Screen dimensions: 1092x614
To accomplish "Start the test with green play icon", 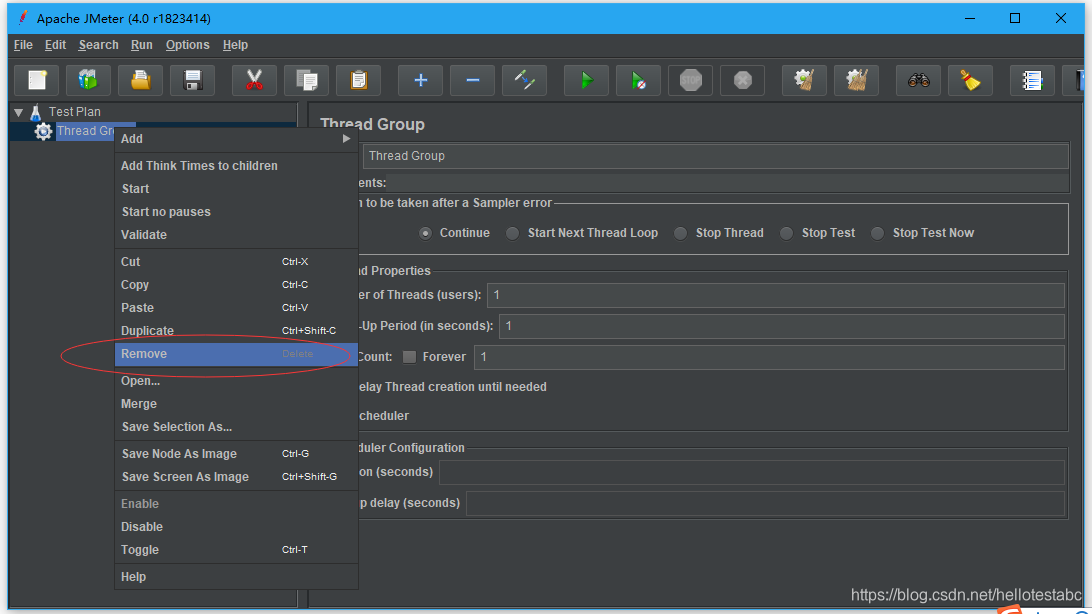I will (x=586, y=81).
